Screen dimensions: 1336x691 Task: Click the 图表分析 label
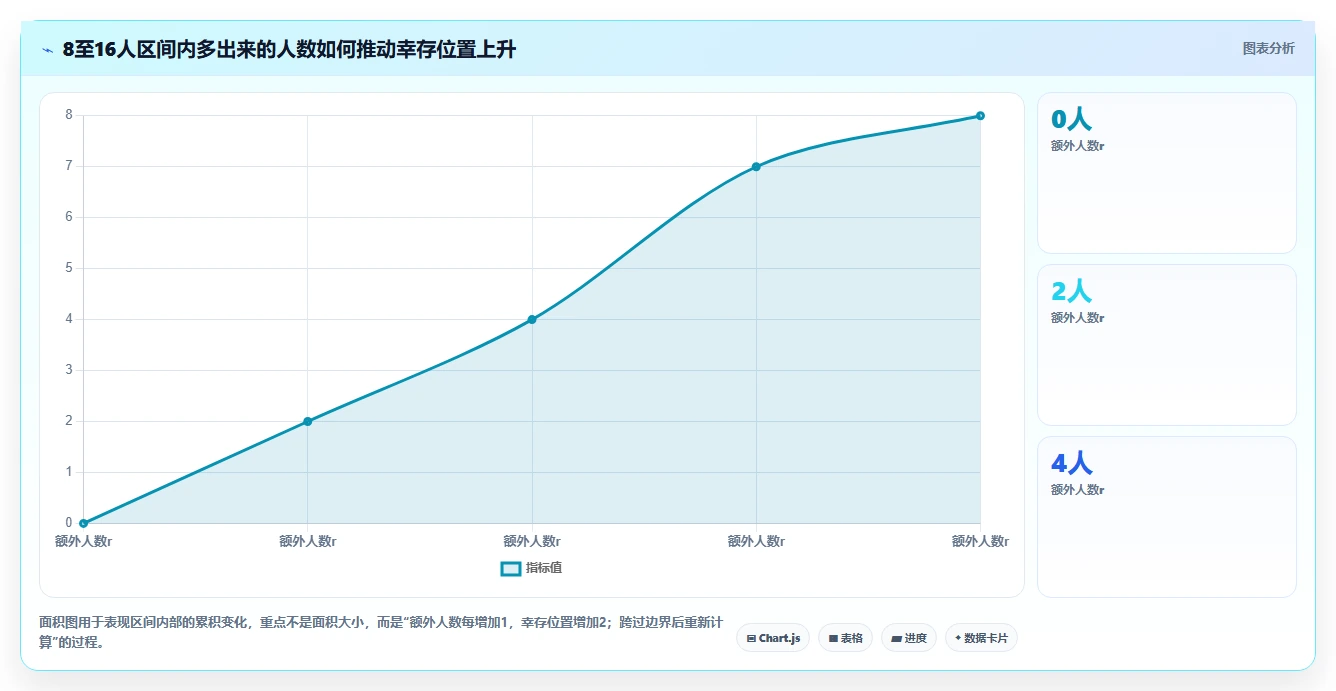1268,48
